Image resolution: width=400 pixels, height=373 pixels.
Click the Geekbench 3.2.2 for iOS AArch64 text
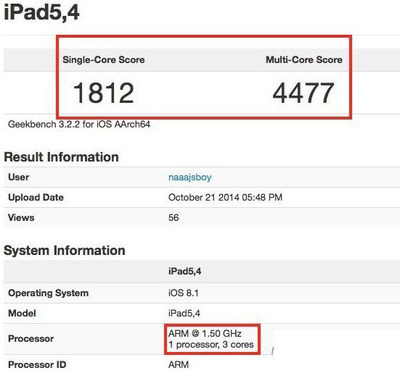pyautogui.click(x=79, y=124)
